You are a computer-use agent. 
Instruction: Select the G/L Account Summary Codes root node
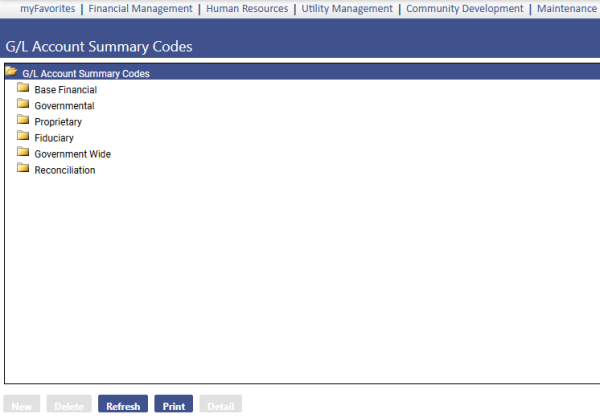[x=86, y=73]
